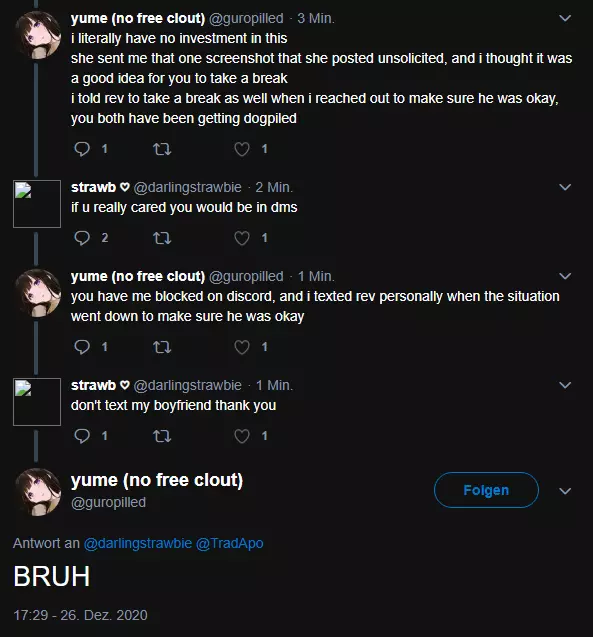
Task: Open @TradApo mention link
Action: click(229, 543)
